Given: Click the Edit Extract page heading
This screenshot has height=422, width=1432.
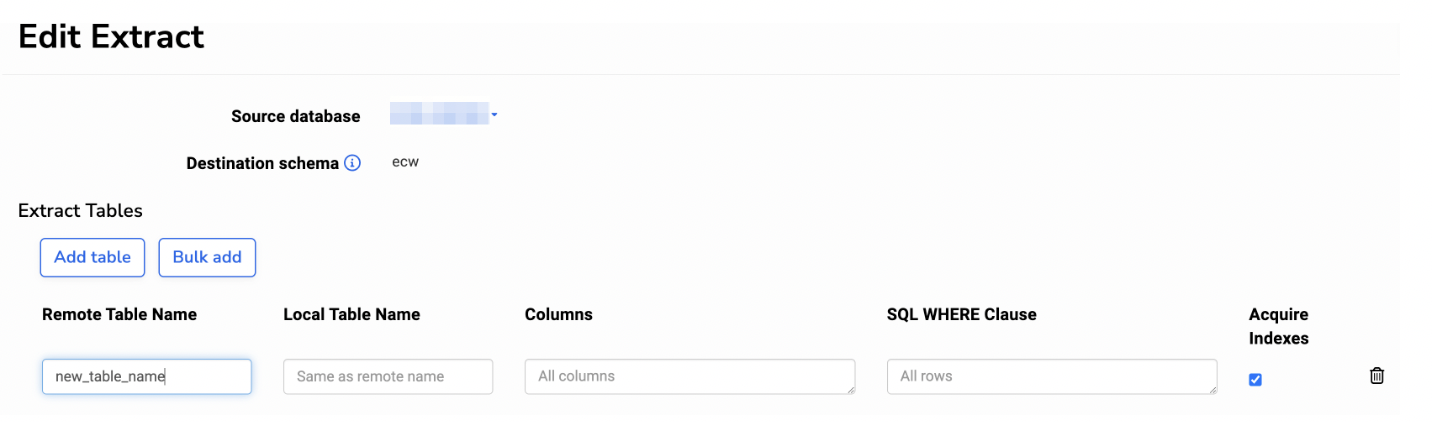Looking at the screenshot, I should [x=111, y=37].
